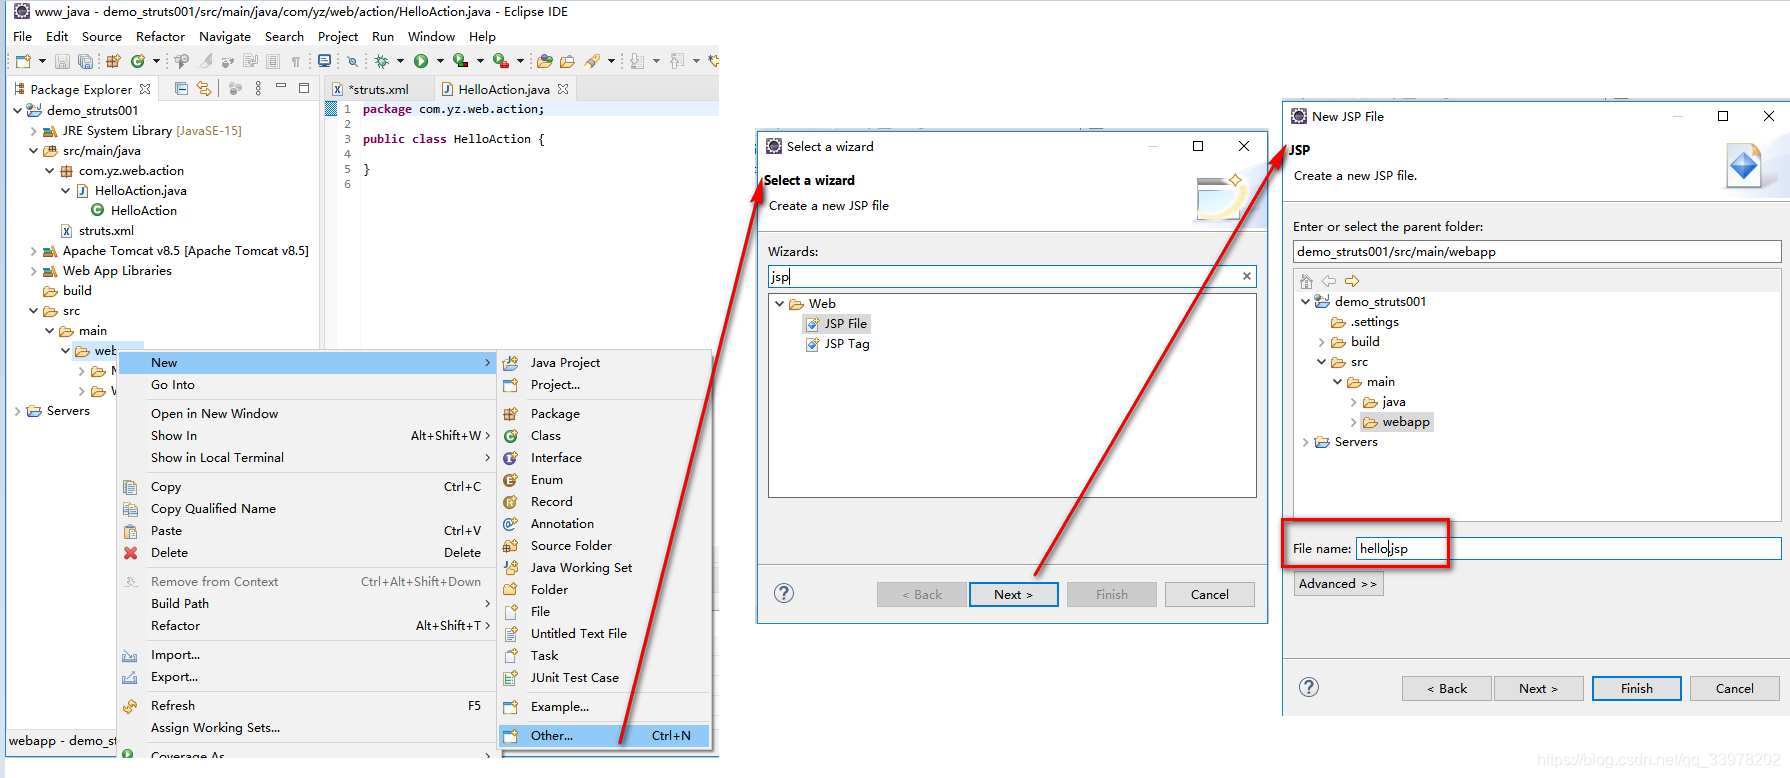
Task: Click the Next Annotation toolbar icon
Action: 636,61
